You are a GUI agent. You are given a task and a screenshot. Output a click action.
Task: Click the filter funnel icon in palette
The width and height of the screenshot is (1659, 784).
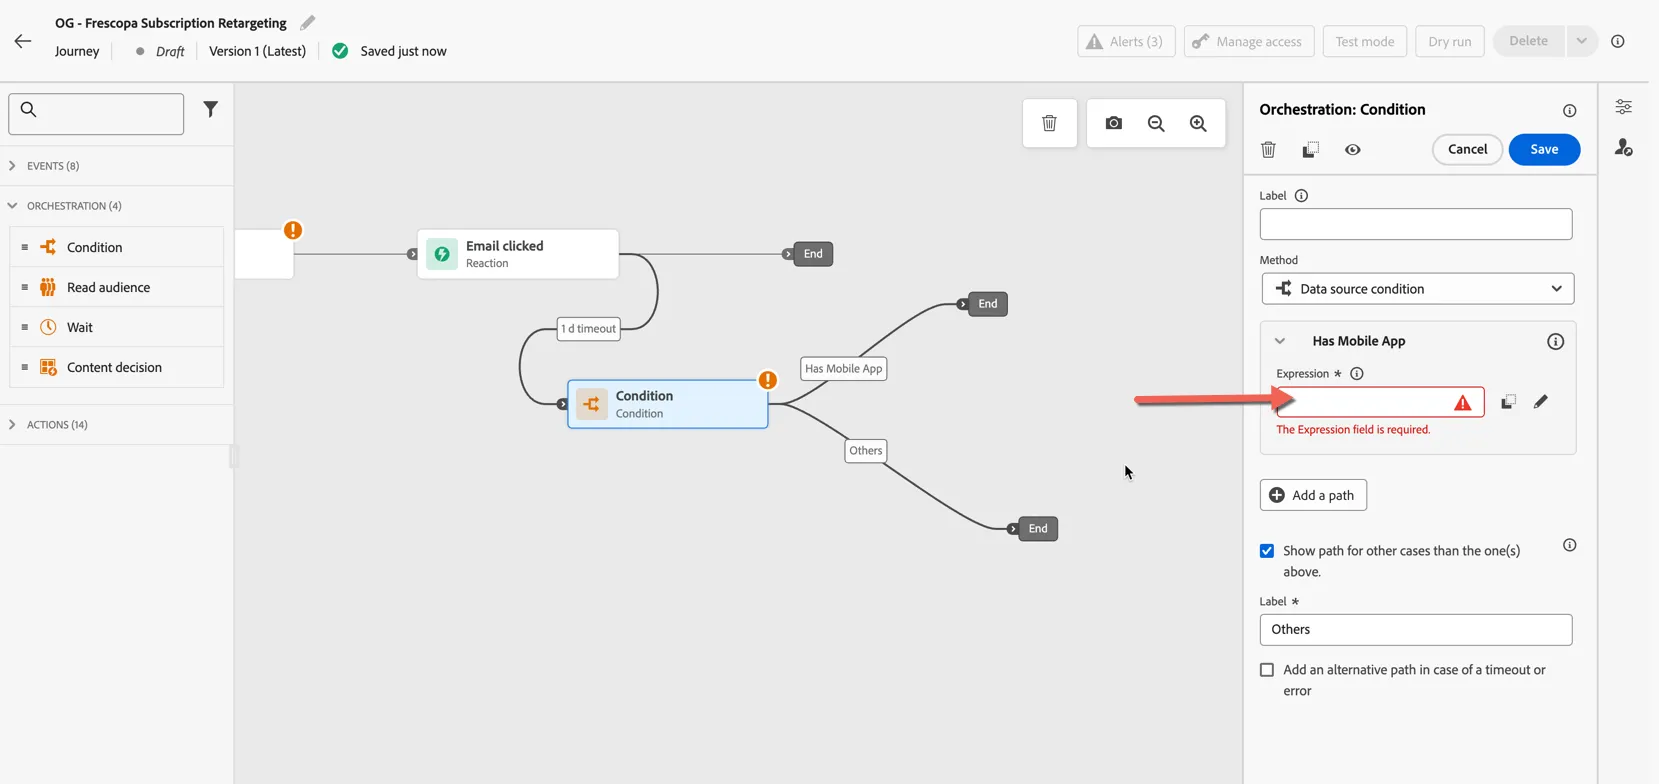(210, 110)
